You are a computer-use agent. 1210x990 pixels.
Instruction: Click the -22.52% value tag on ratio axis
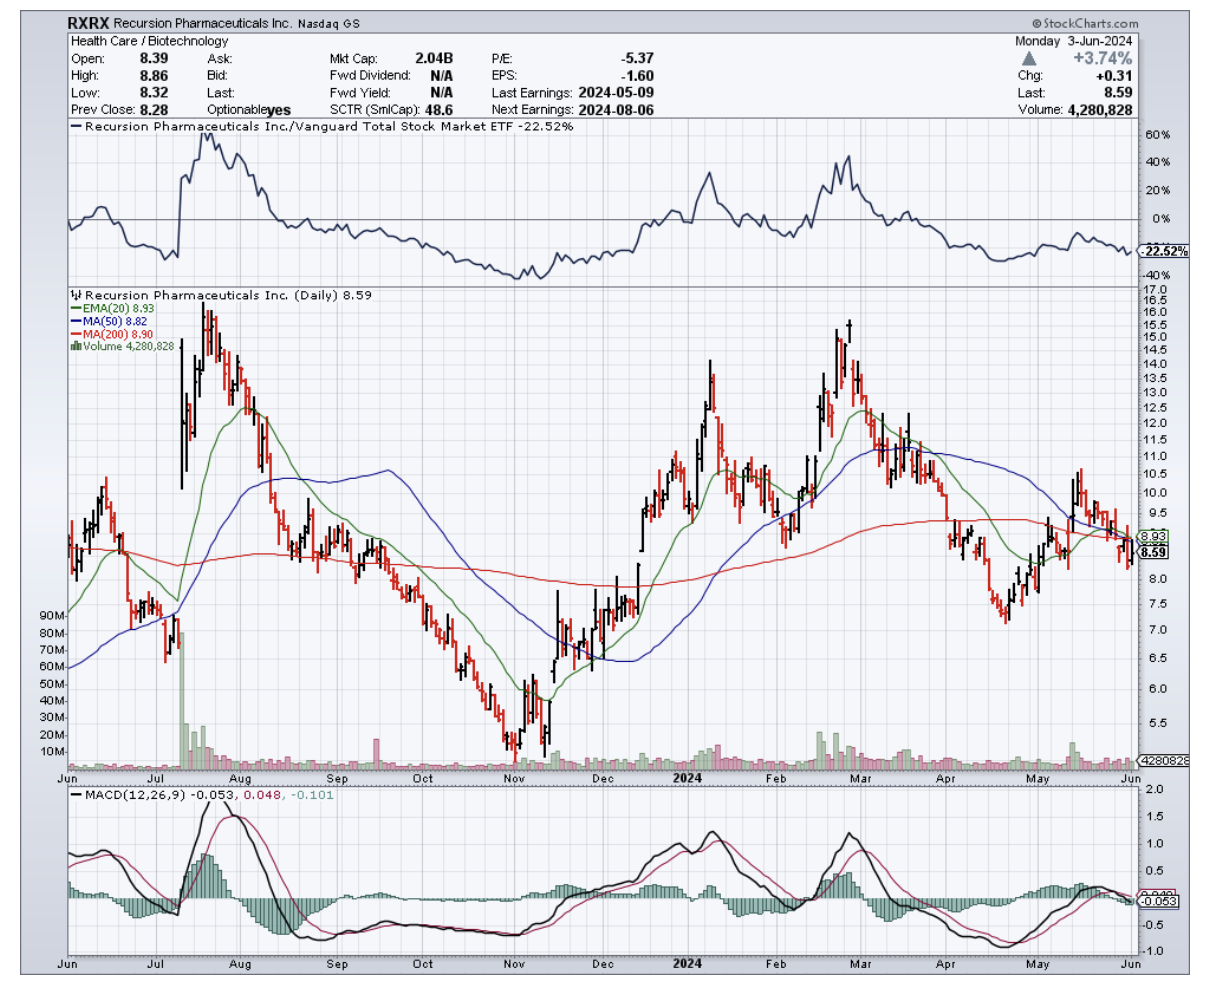(x=1164, y=251)
